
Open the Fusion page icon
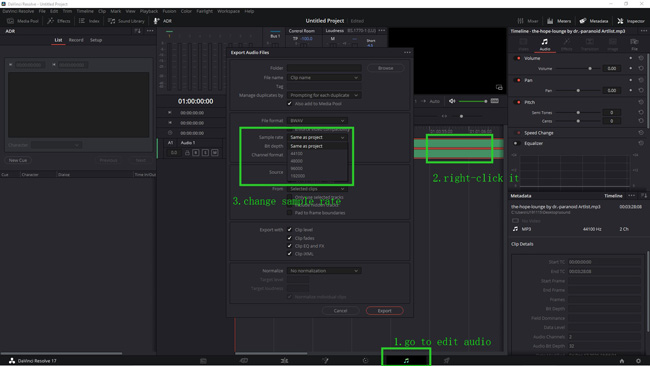[325, 361]
